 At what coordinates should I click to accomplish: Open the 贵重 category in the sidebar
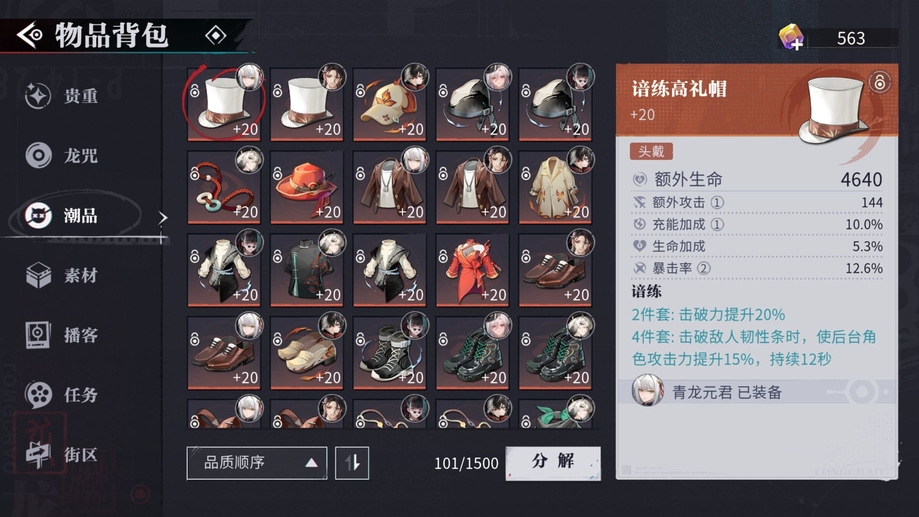(x=62, y=96)
